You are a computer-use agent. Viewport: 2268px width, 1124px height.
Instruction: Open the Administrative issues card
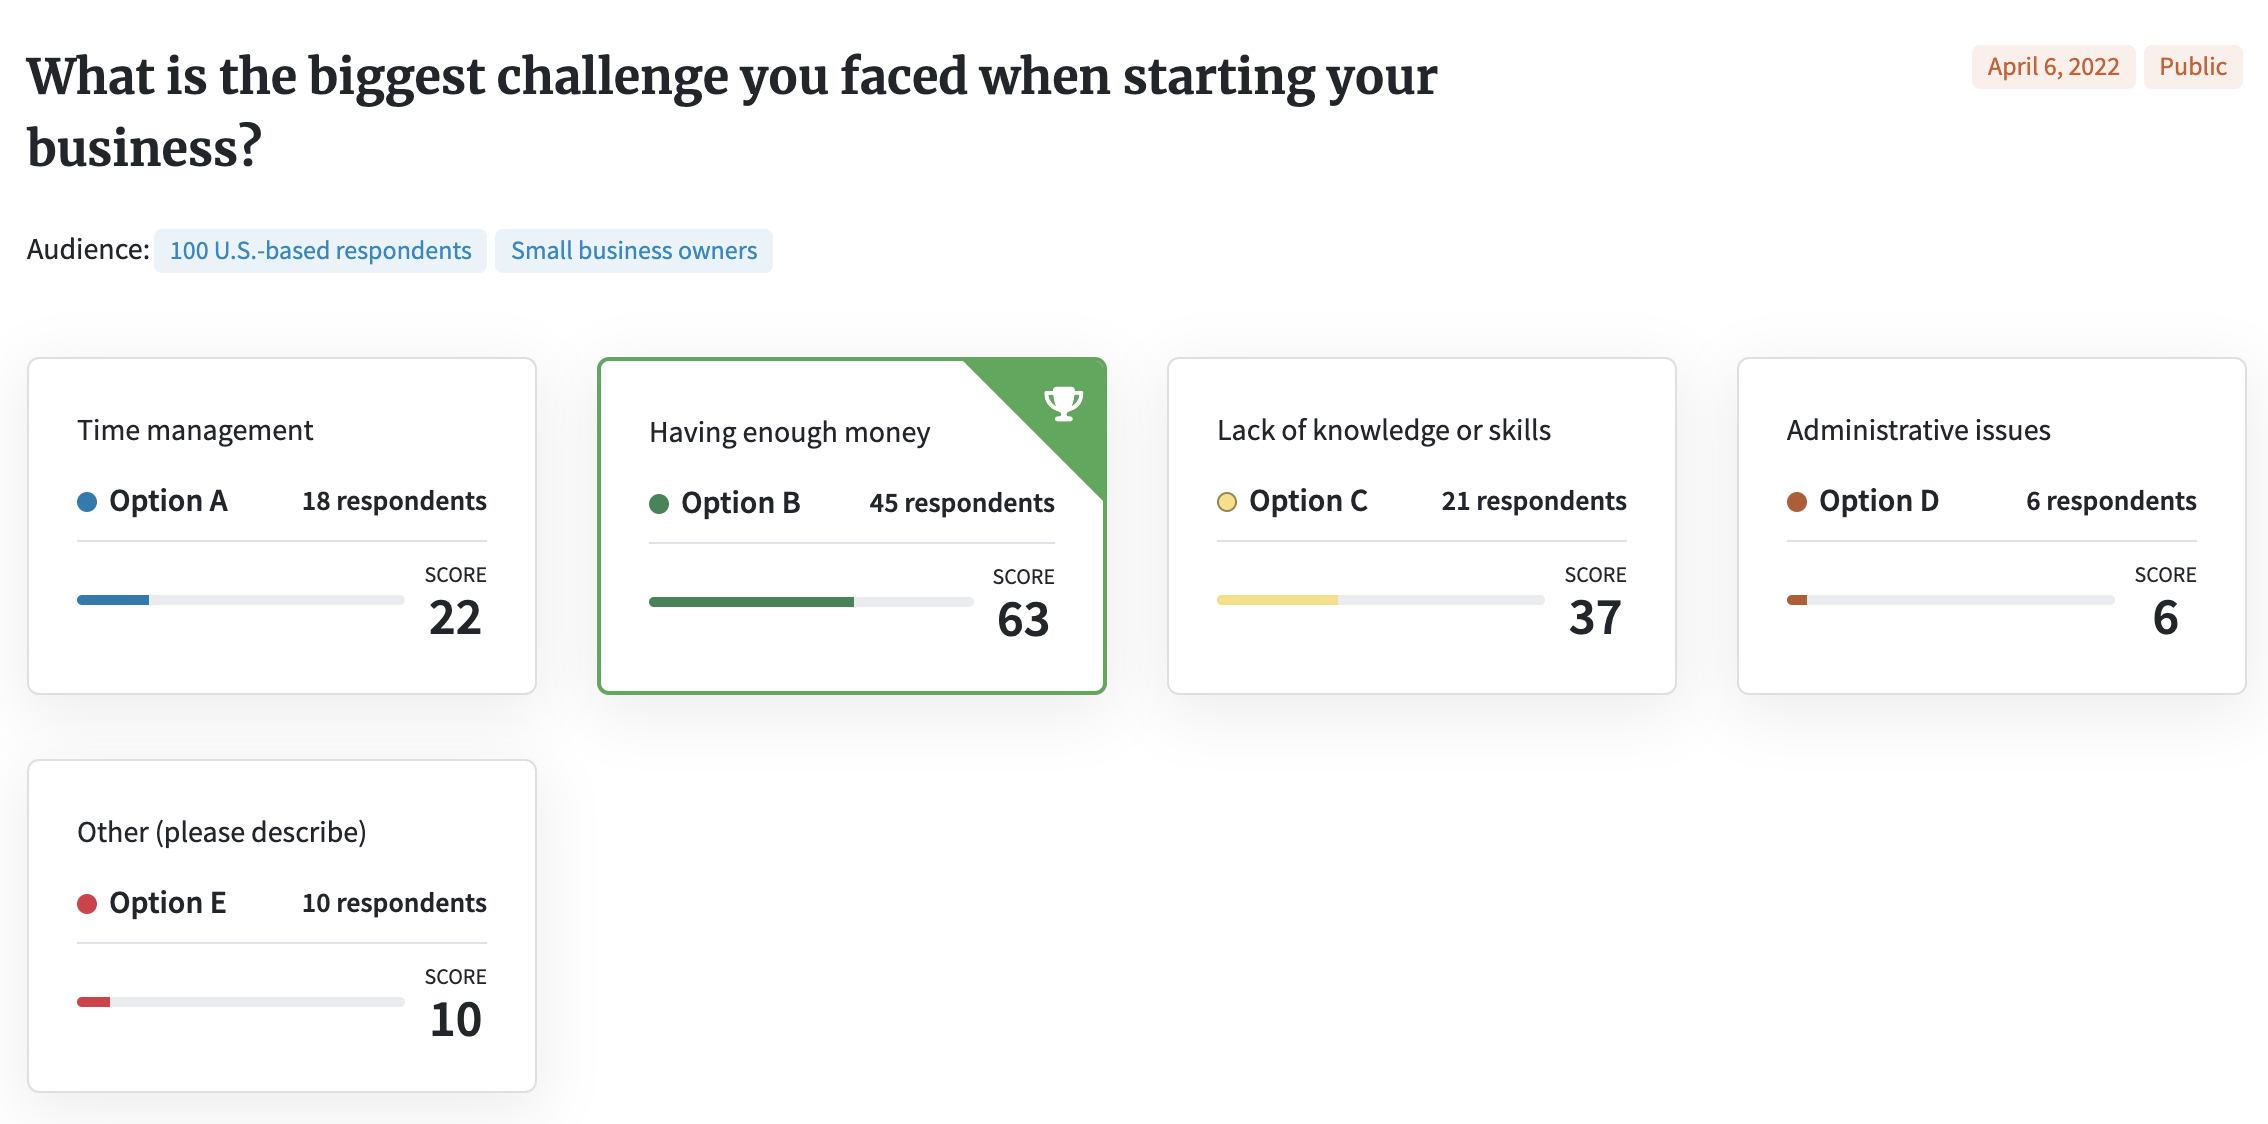[1992, 526]
